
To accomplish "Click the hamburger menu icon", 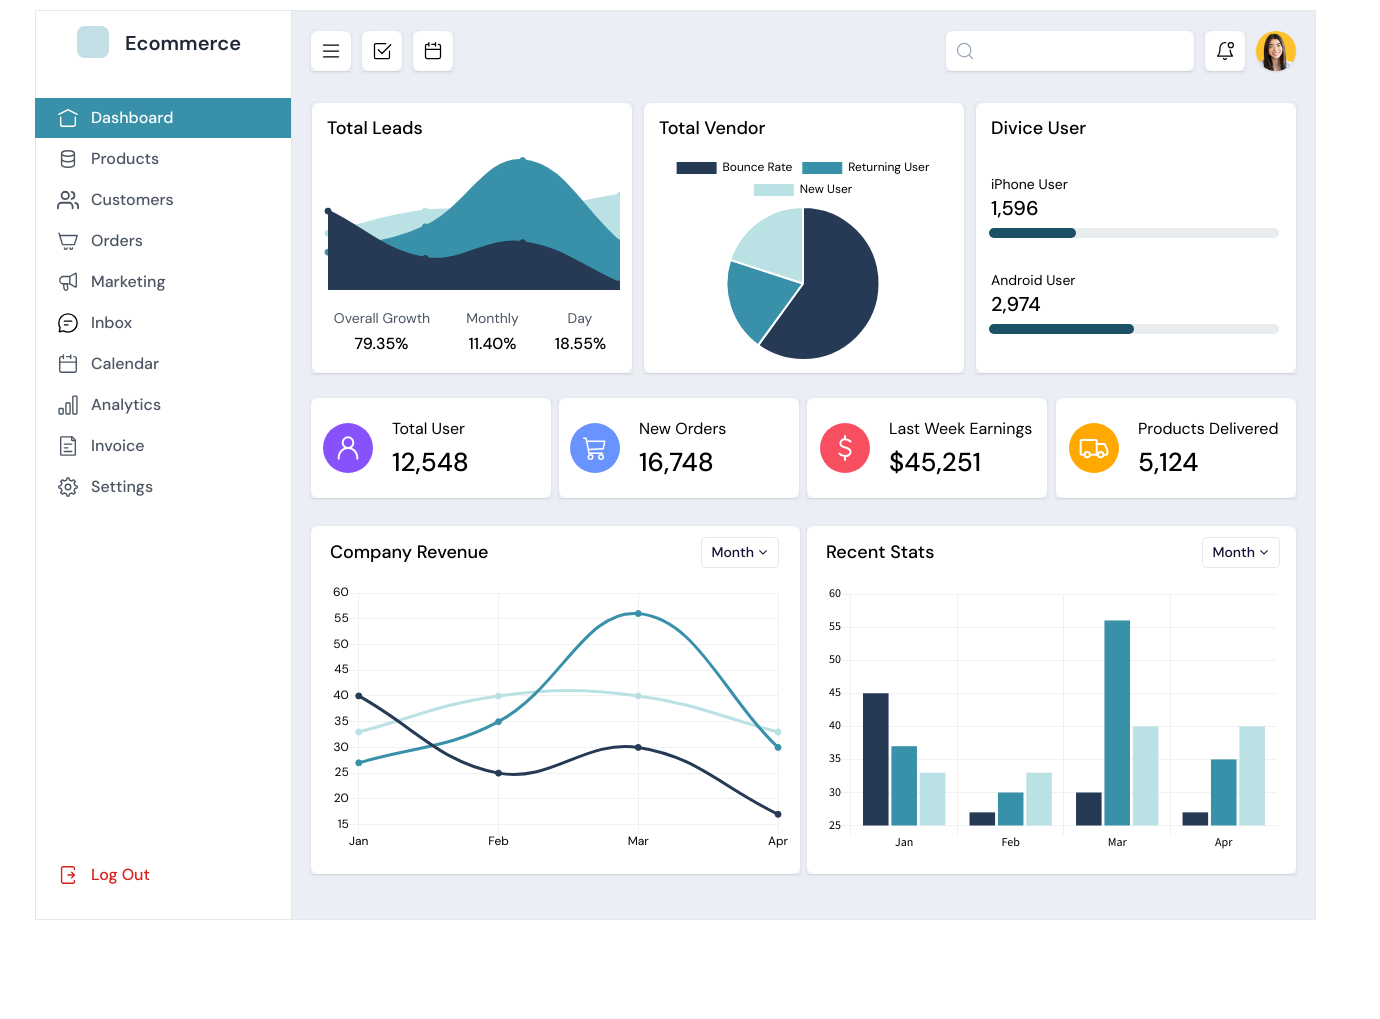I will click(331, 51).
